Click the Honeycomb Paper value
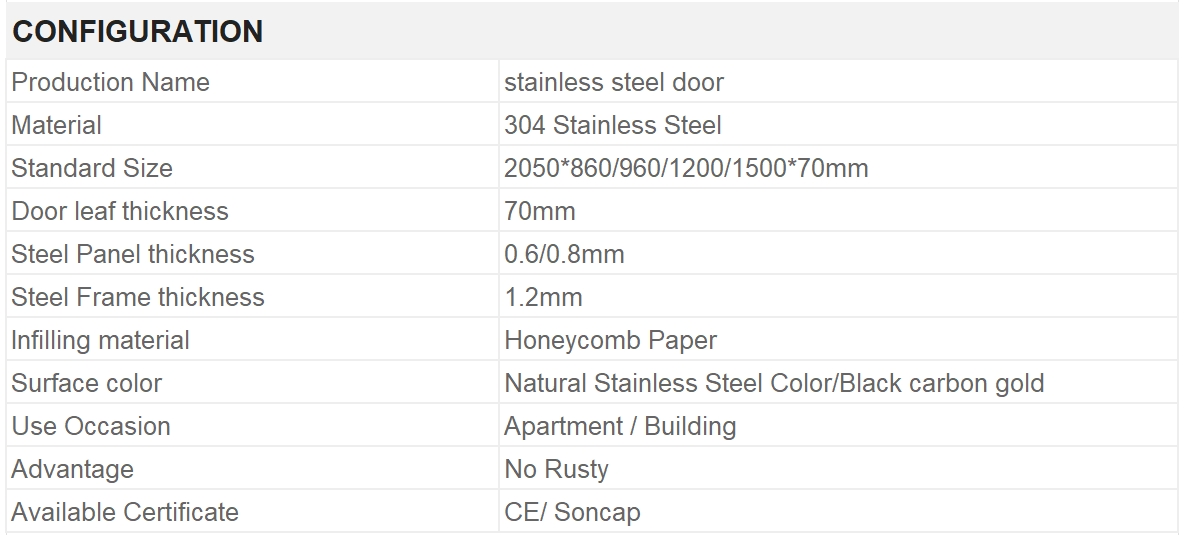 [x=610, y=341]
